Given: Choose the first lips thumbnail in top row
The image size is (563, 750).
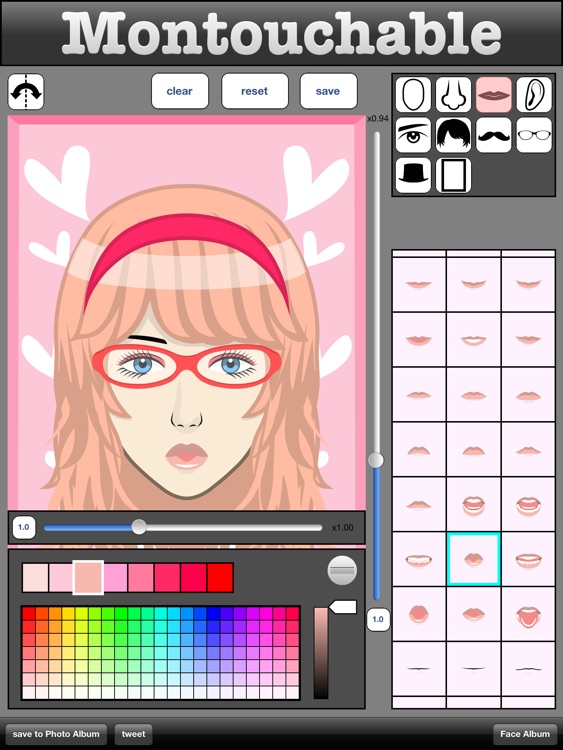Looking at the screenshot, I should pos(419,285).
